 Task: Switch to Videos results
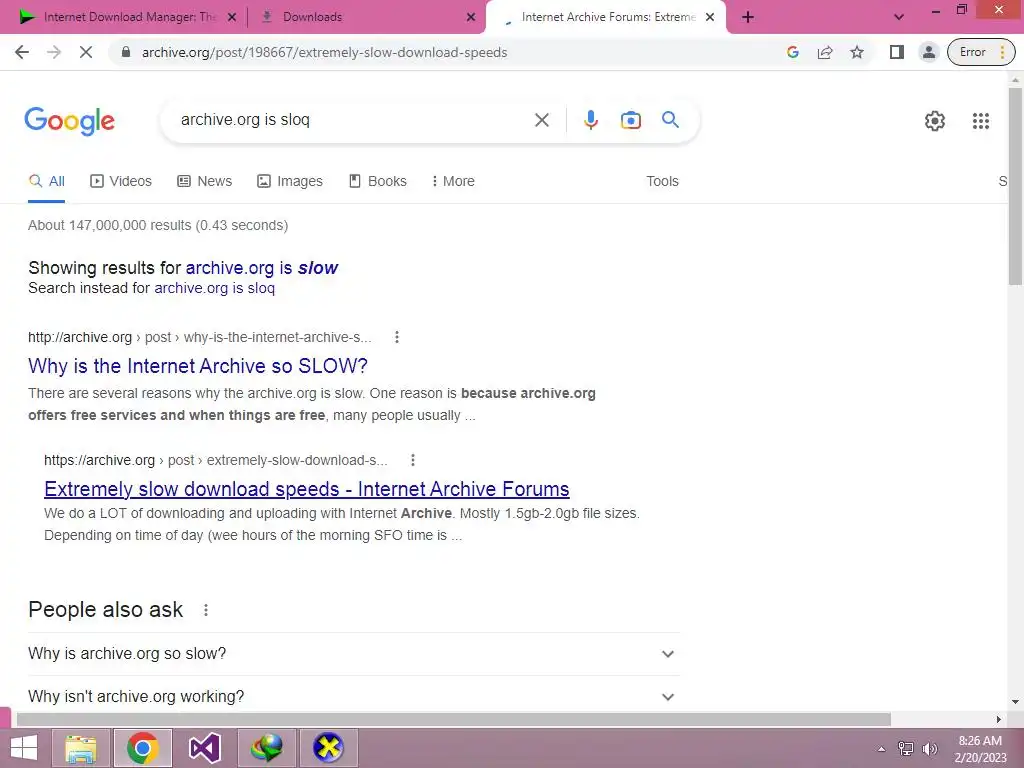pos(121,182)
